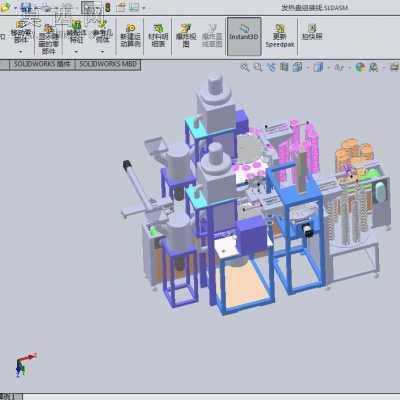Click the Edit Appearance color ball
Viewport: 400px width, 400px height.
click(x=360, y=67)
